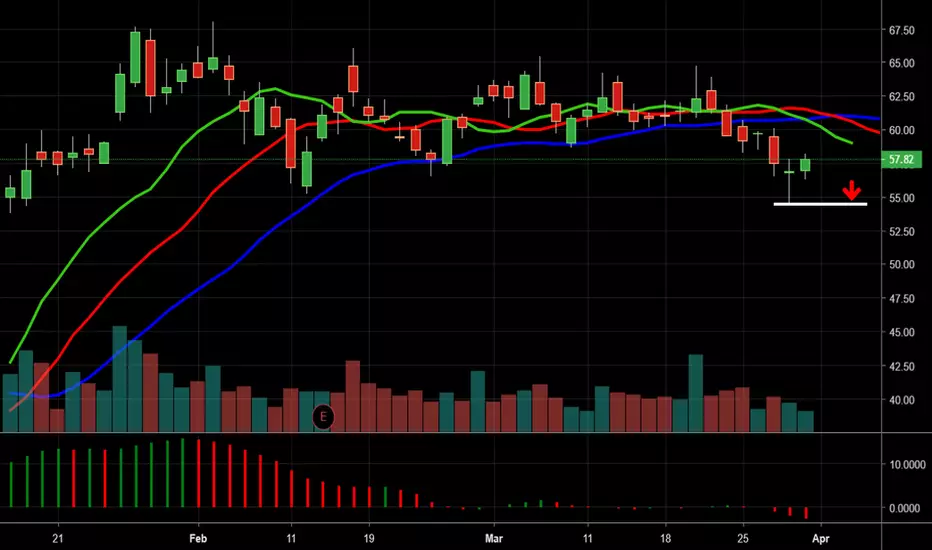Select the white horizontal support line

(x=820, y=204)
